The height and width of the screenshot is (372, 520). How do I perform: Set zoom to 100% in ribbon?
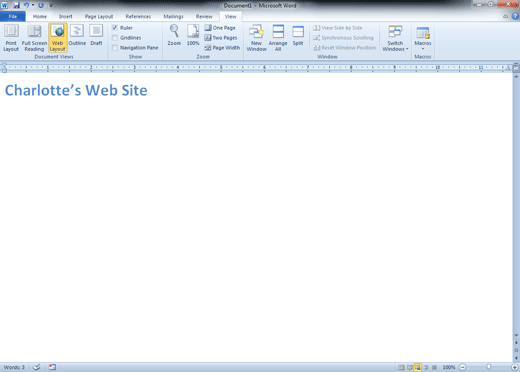click(193, 35)
